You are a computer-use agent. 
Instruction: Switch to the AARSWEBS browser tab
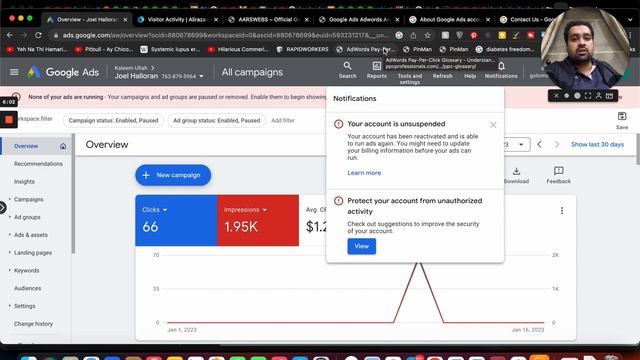click(x=269, y=20)
